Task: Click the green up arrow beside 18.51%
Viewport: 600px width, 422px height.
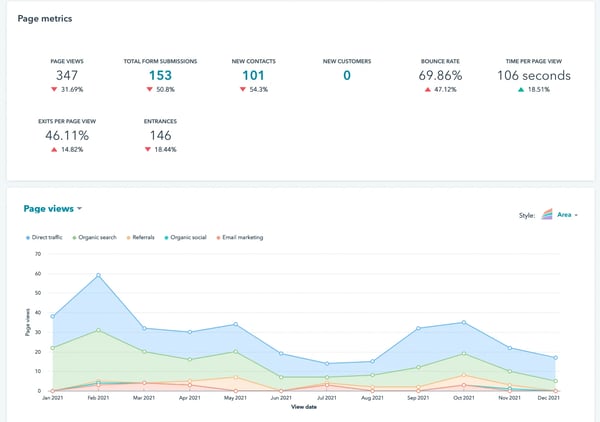Action: (521, 89)
